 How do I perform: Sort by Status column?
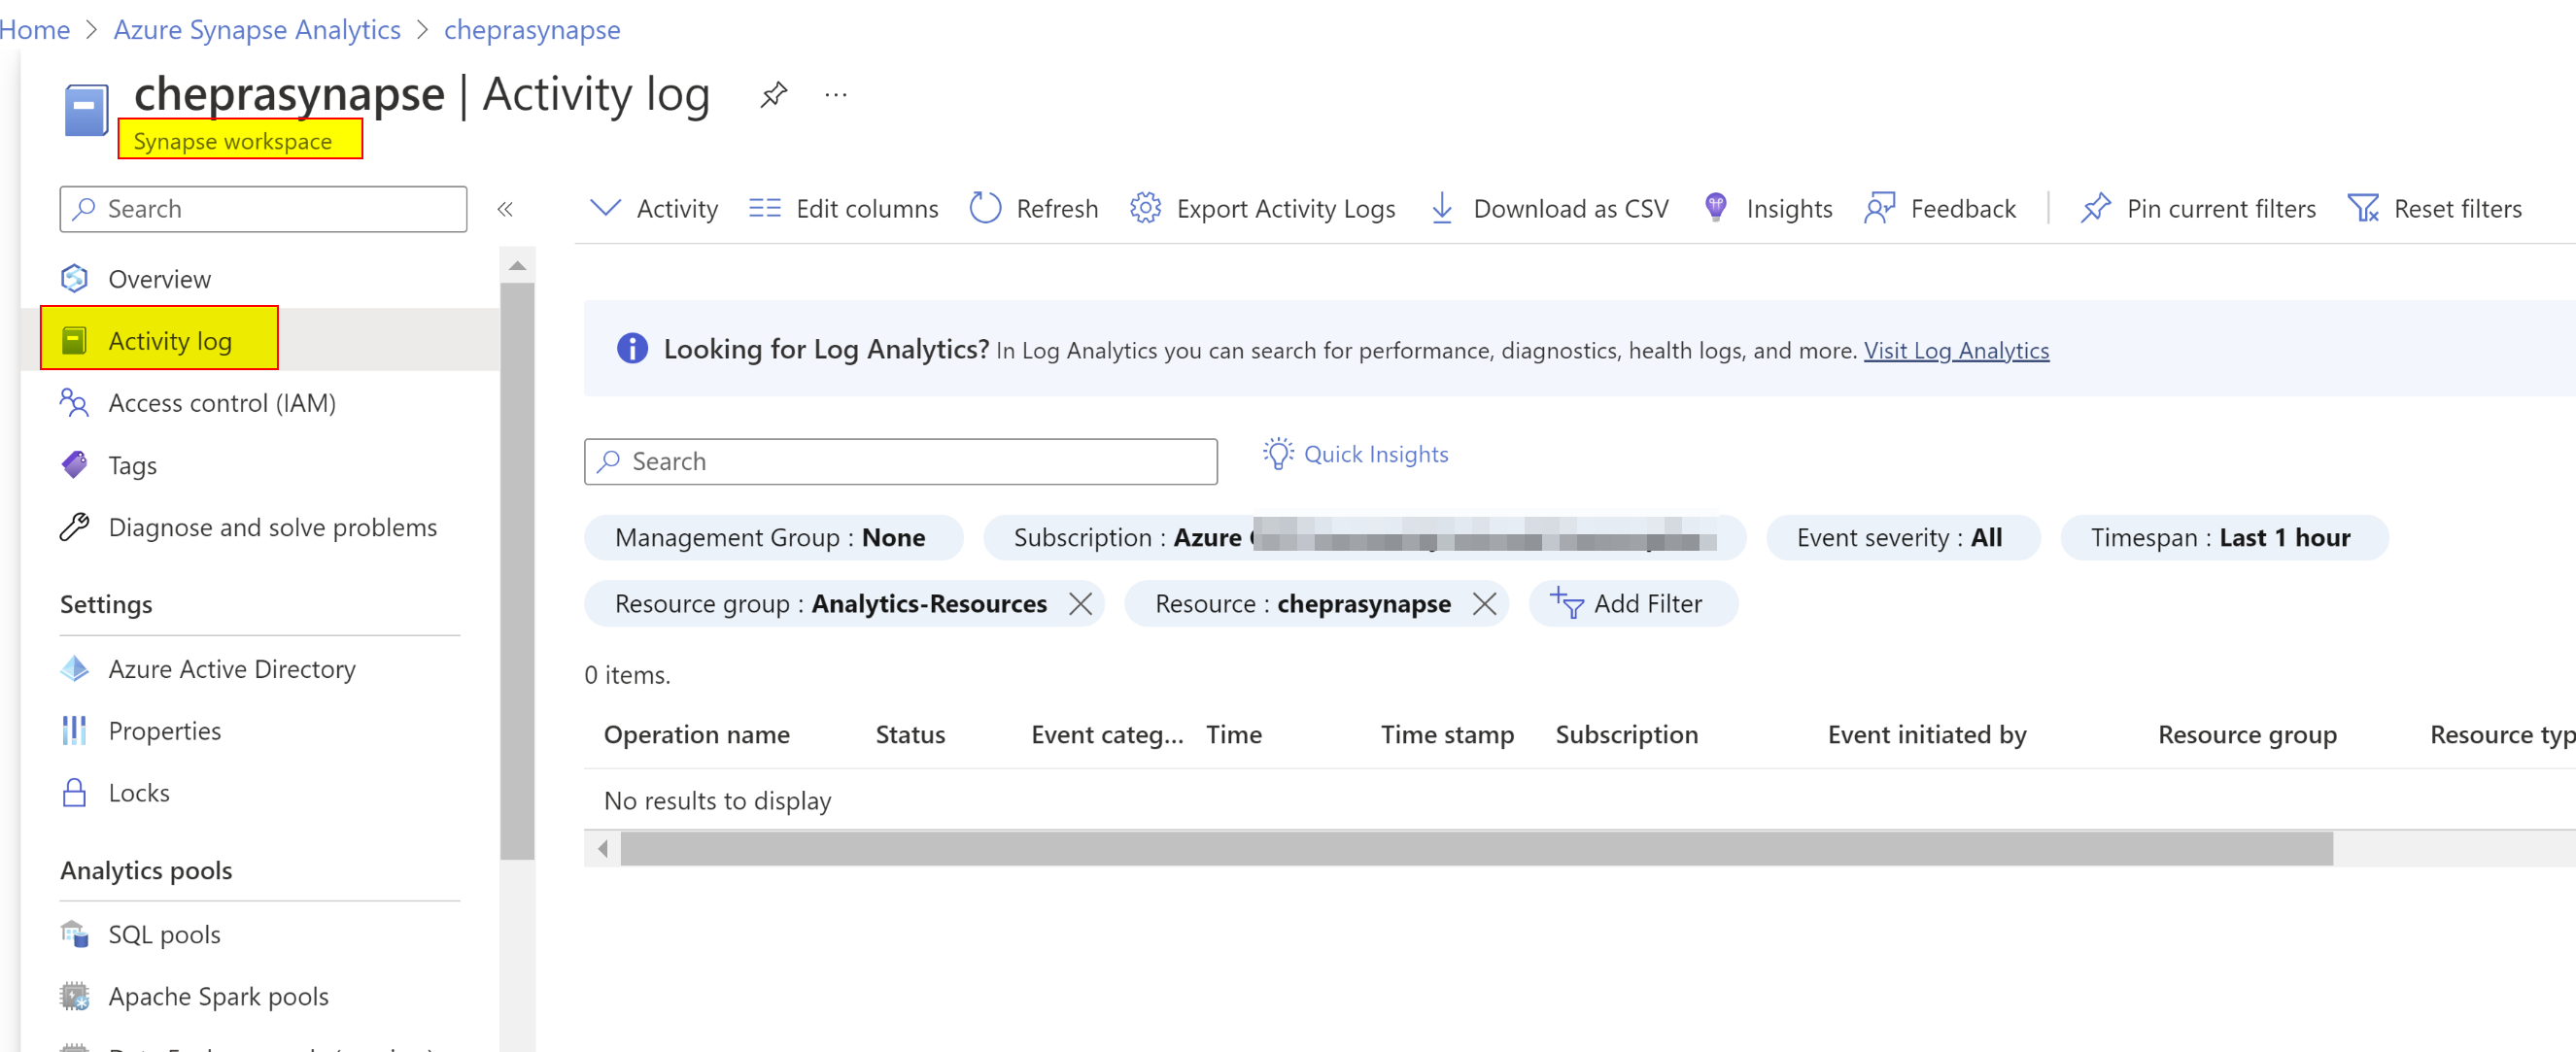coord(910,735)
